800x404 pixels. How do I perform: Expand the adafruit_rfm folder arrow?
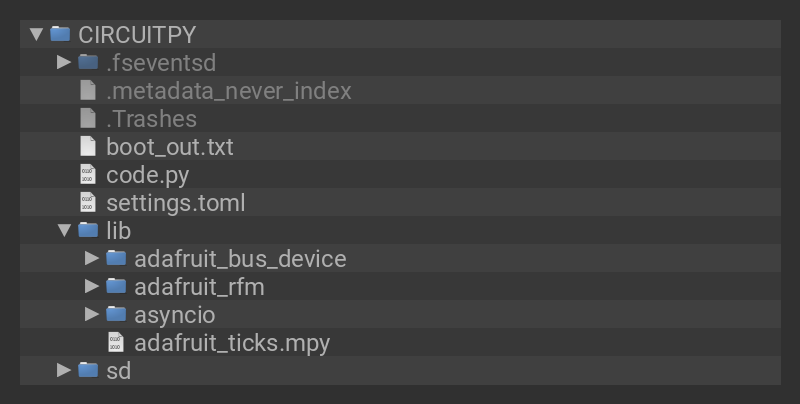[x=93, y=286]
